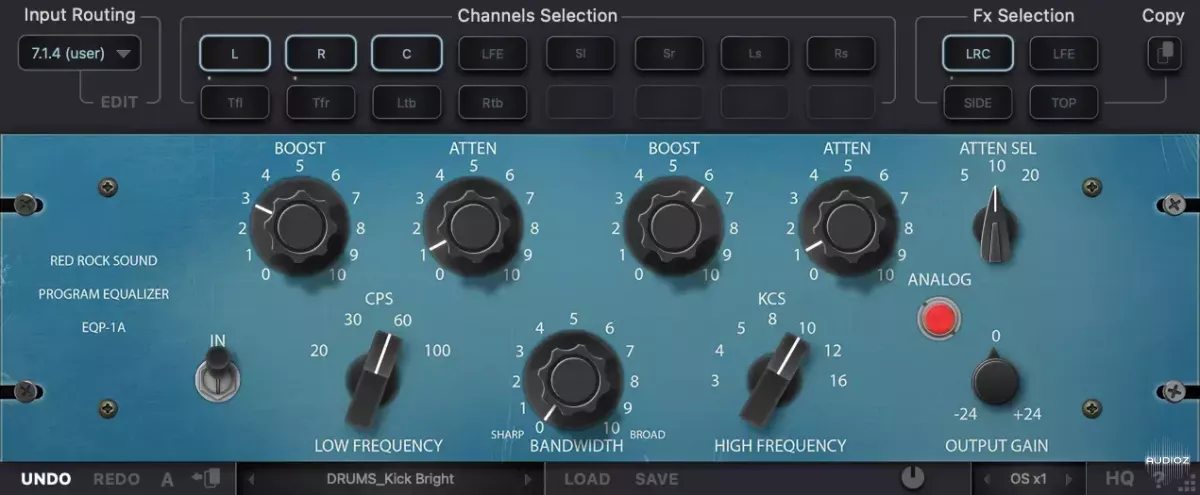Click the high frequency ATTEN knob
The image size is (1200, 495).
(x=847, y=227)
